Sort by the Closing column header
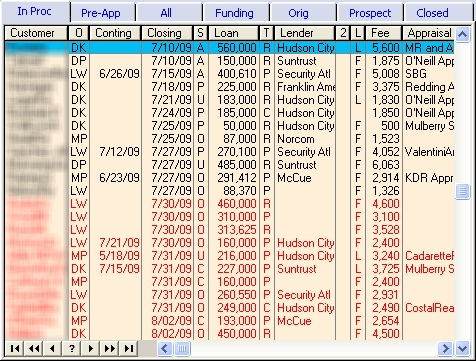476x361 pixels. click(x=167, y=33)
